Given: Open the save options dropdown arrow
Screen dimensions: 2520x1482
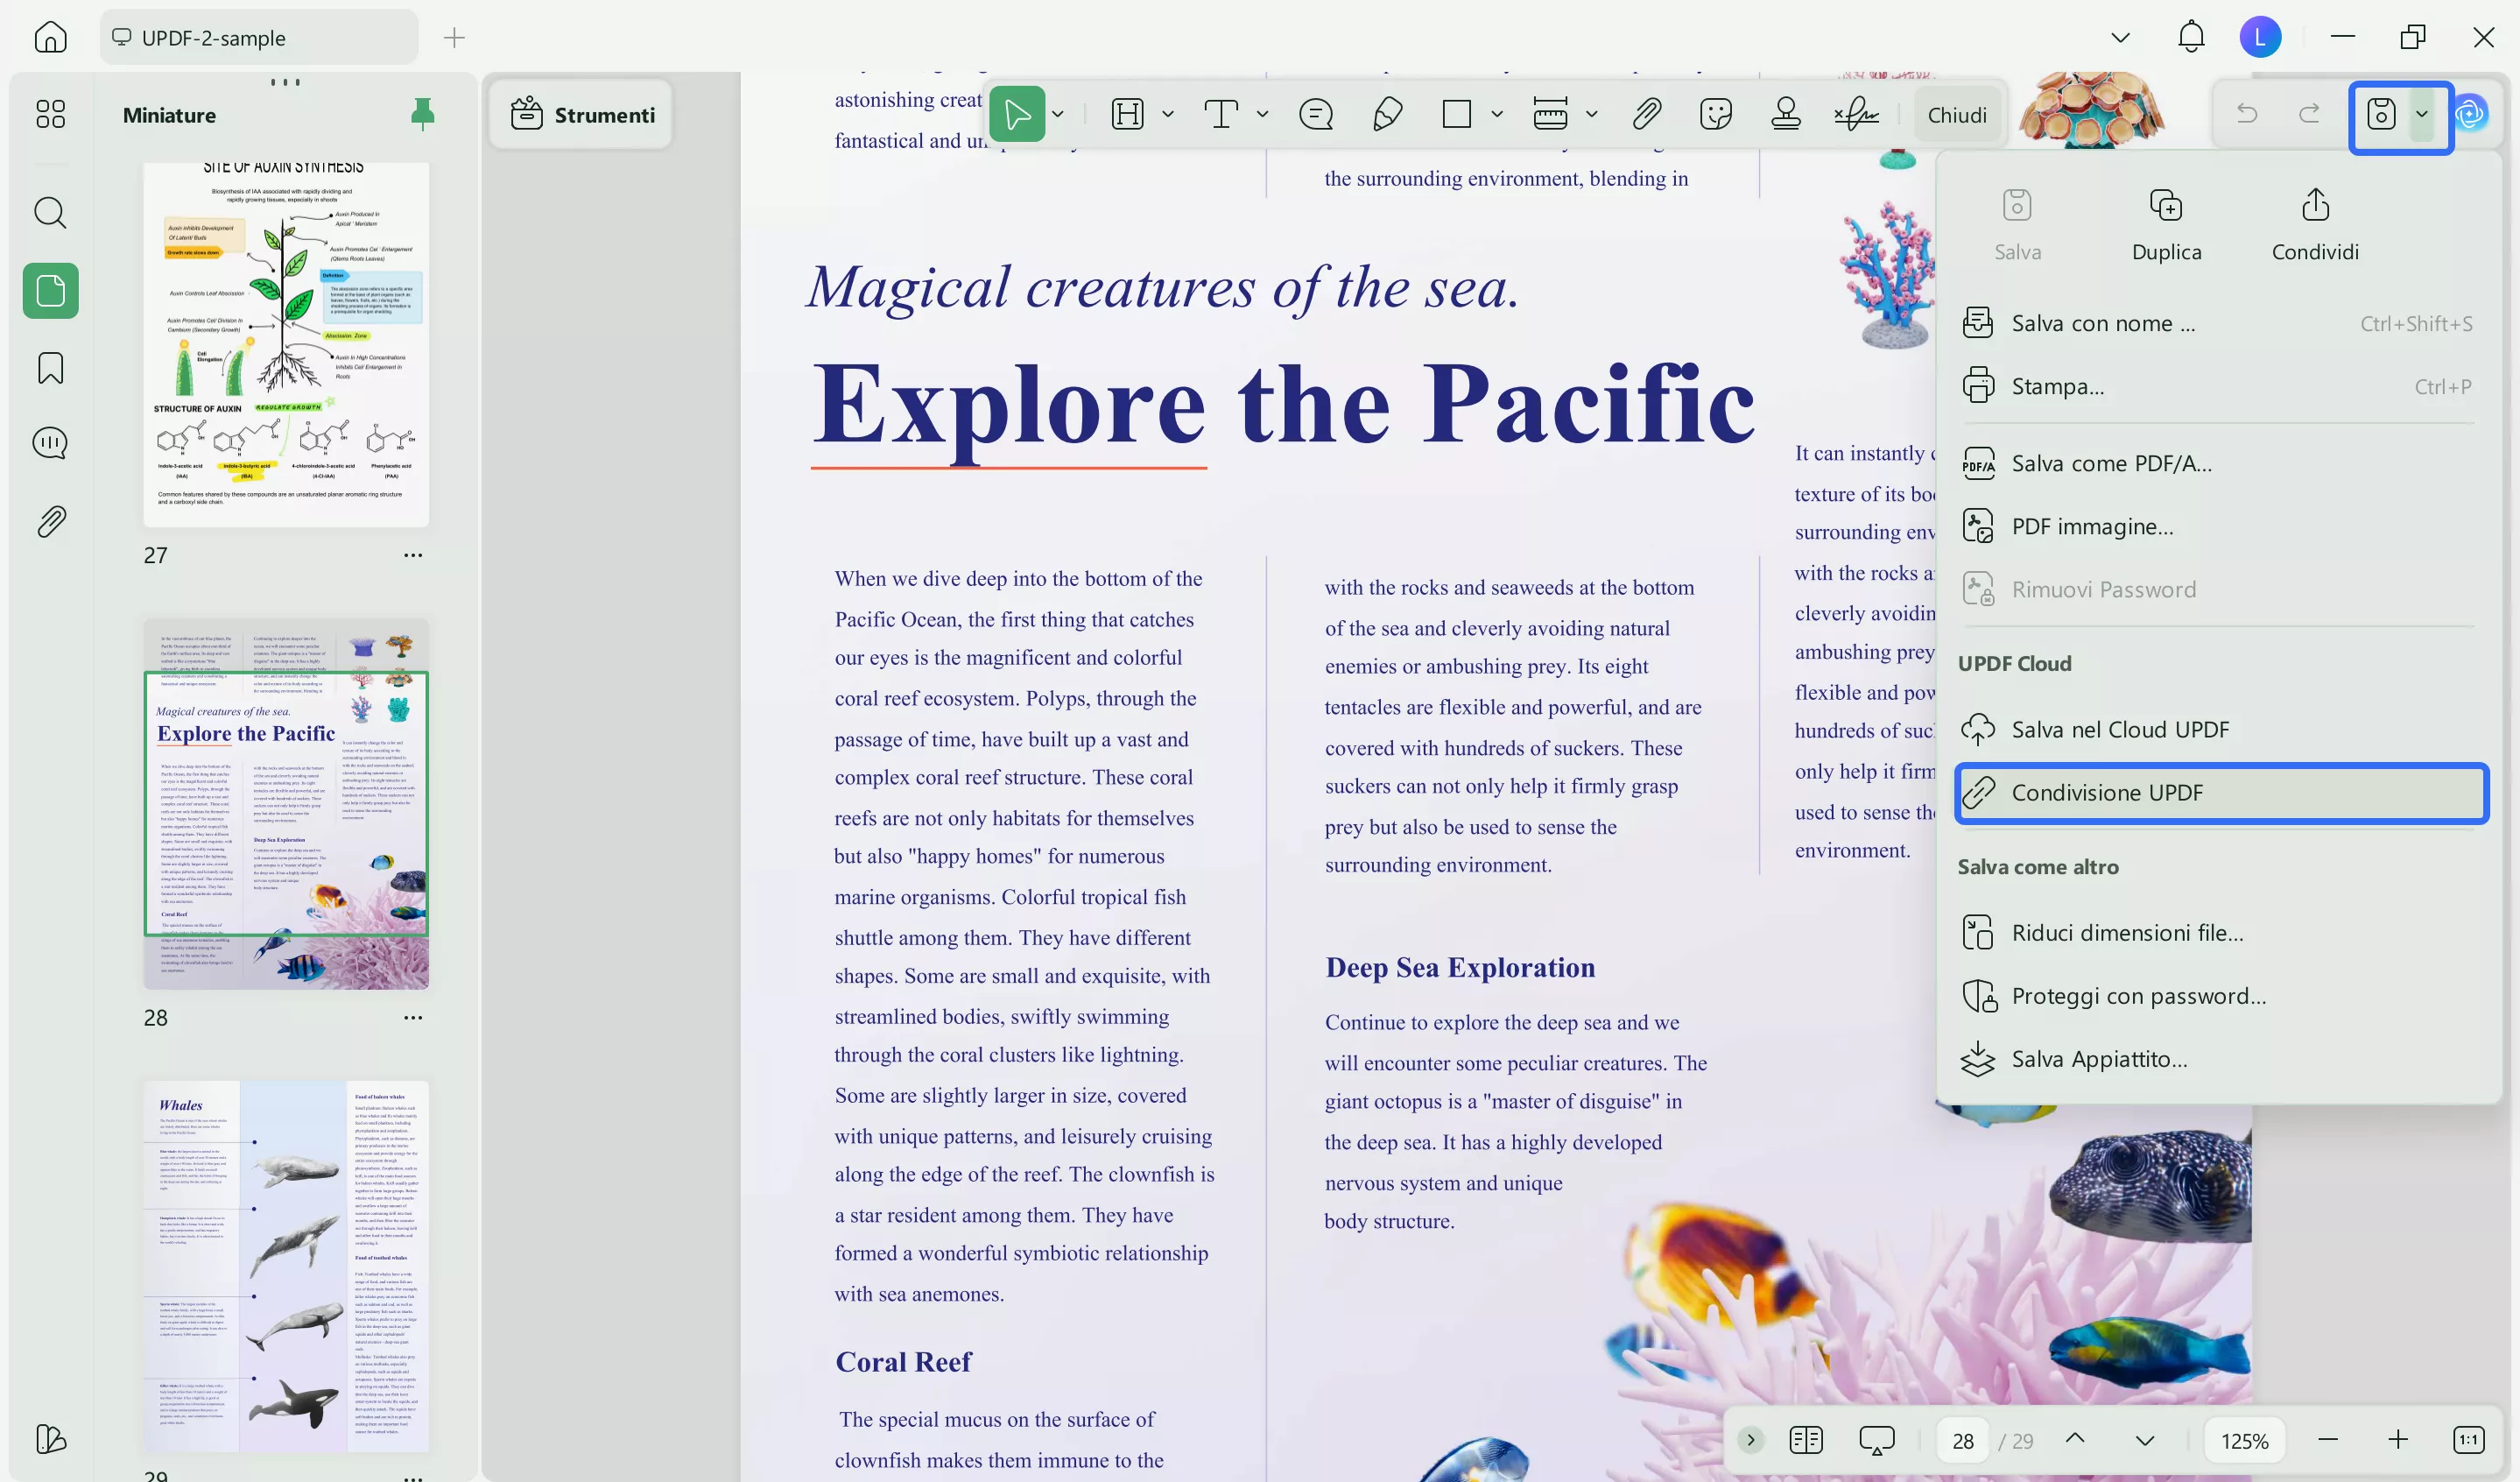Looking at the screenshot, I should click(x=2422, y=114).
